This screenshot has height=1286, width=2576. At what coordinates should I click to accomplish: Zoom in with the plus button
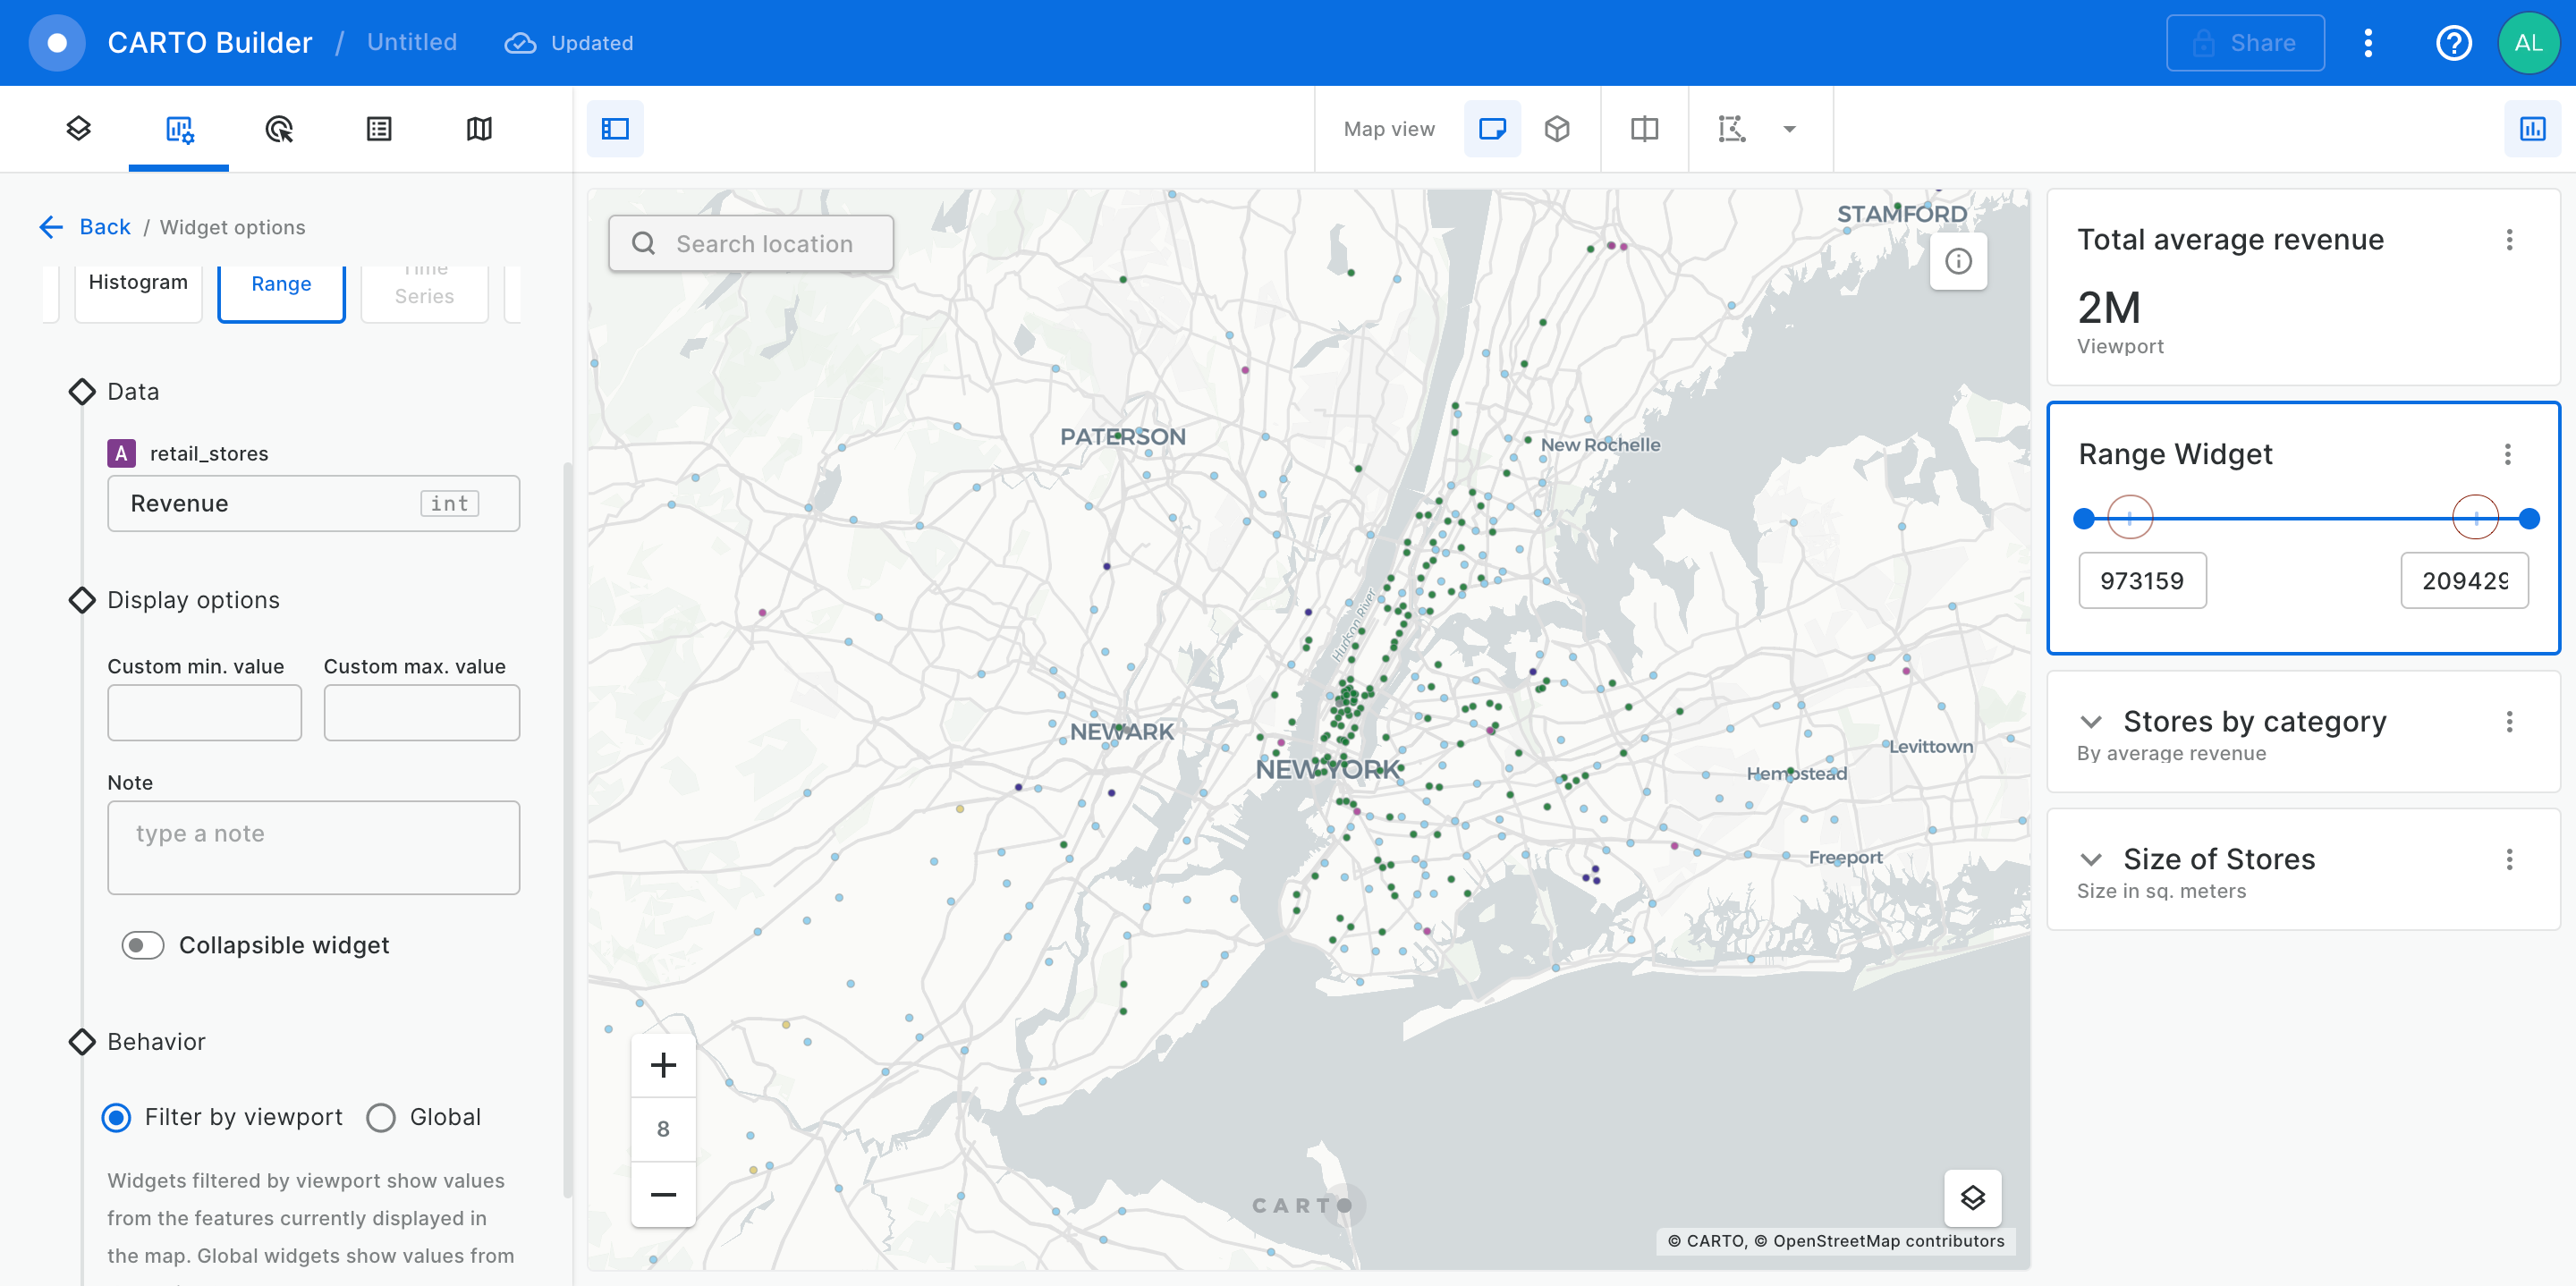click(x=663, y=1065)
